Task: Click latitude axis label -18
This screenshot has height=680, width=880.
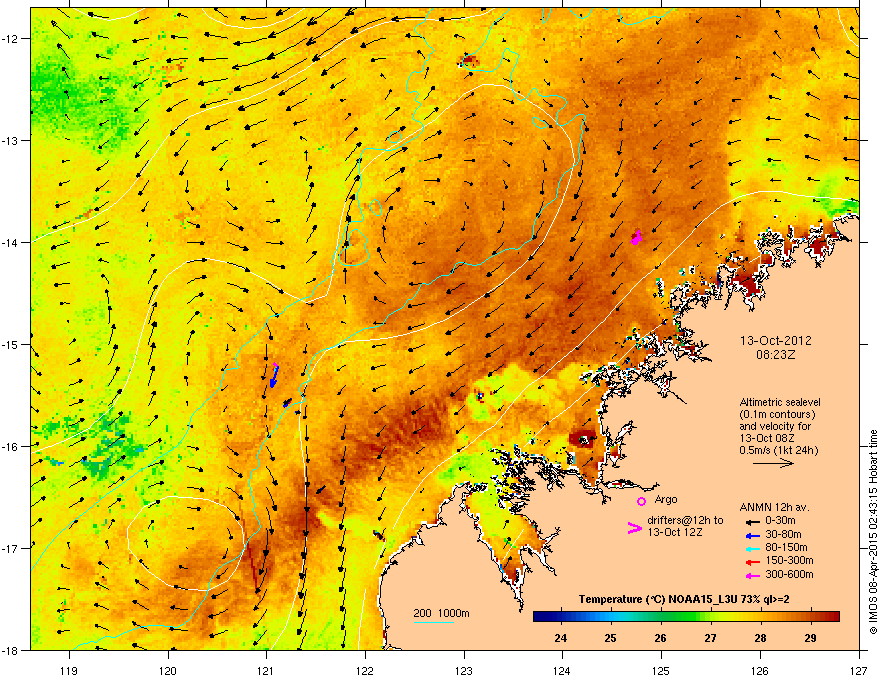Action: (x=11, y=650)
